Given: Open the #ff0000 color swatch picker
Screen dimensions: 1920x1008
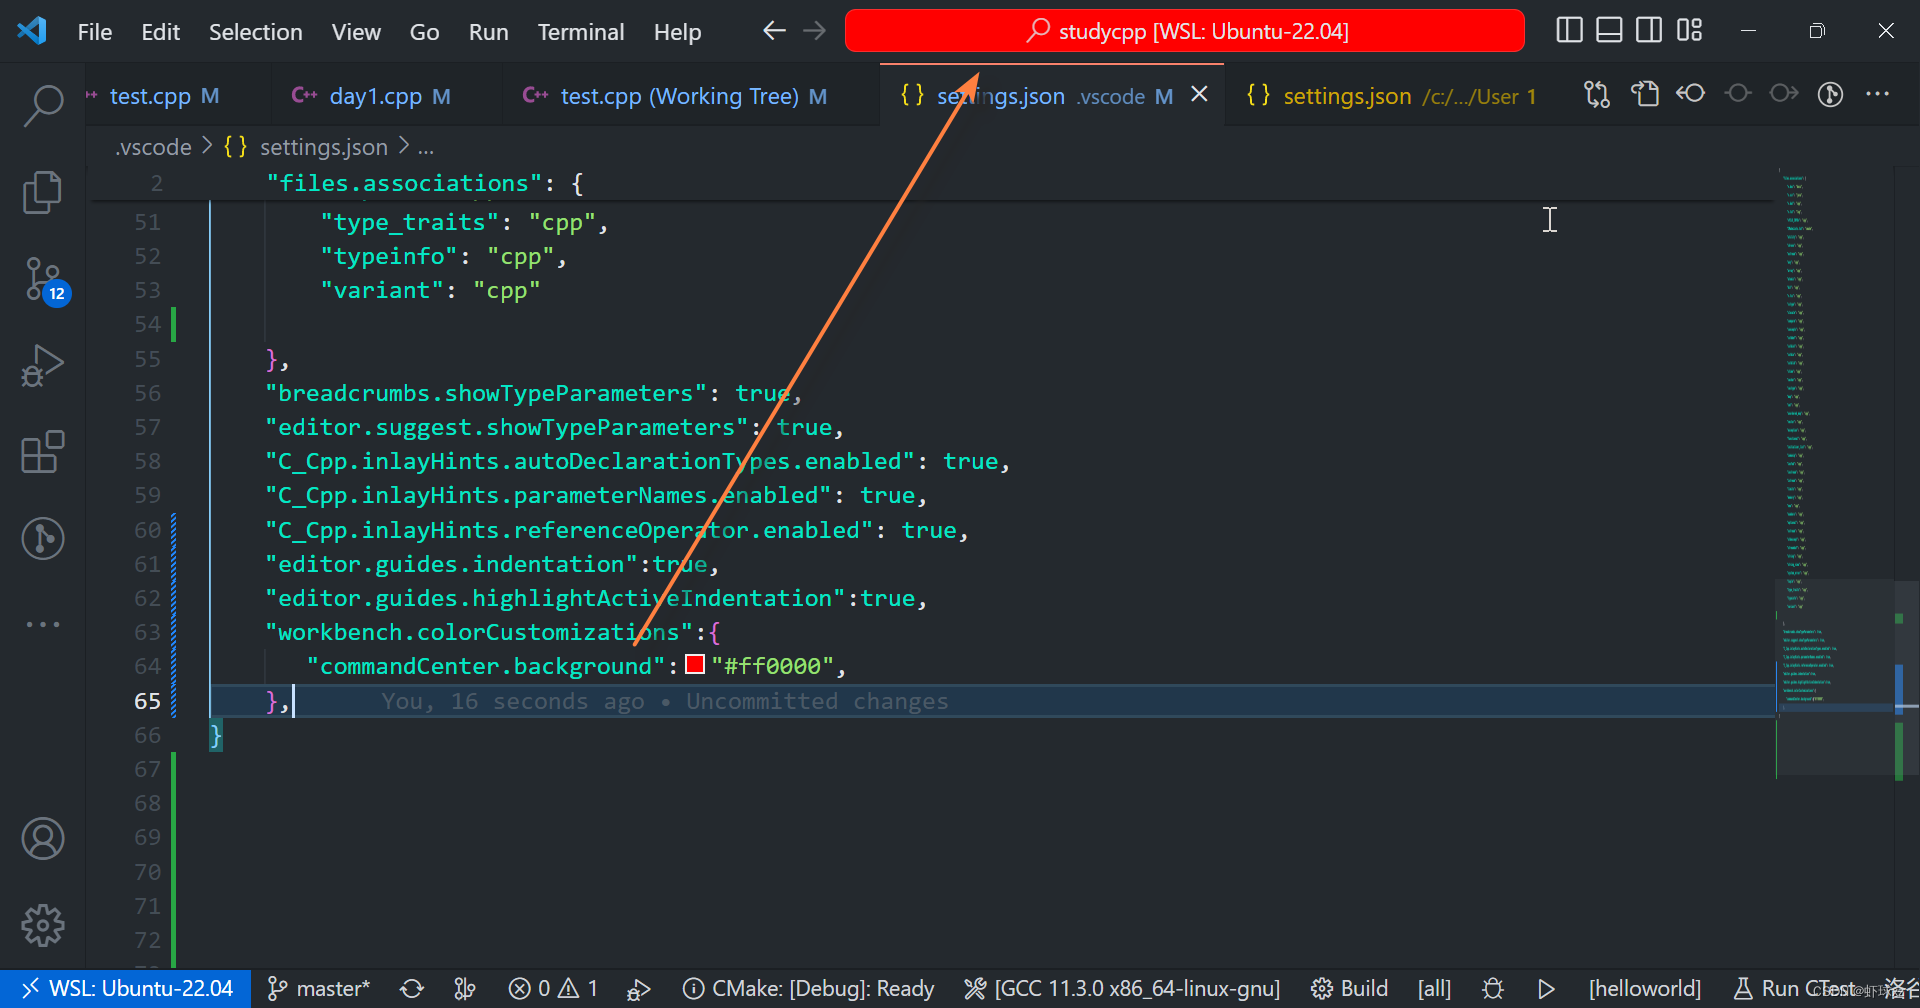Looking at the screenshot, I should (695, 665).
